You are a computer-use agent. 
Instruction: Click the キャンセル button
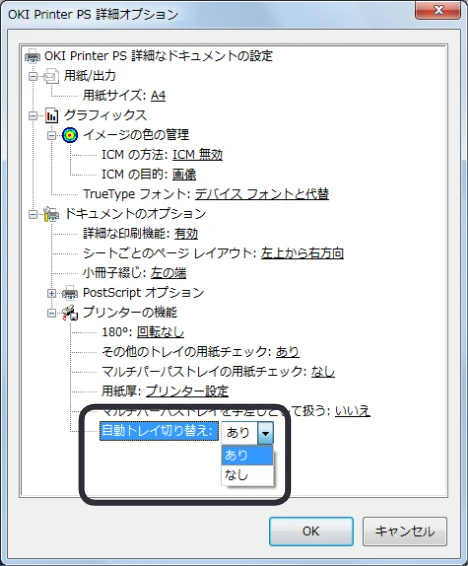click(x=405, y=531)
